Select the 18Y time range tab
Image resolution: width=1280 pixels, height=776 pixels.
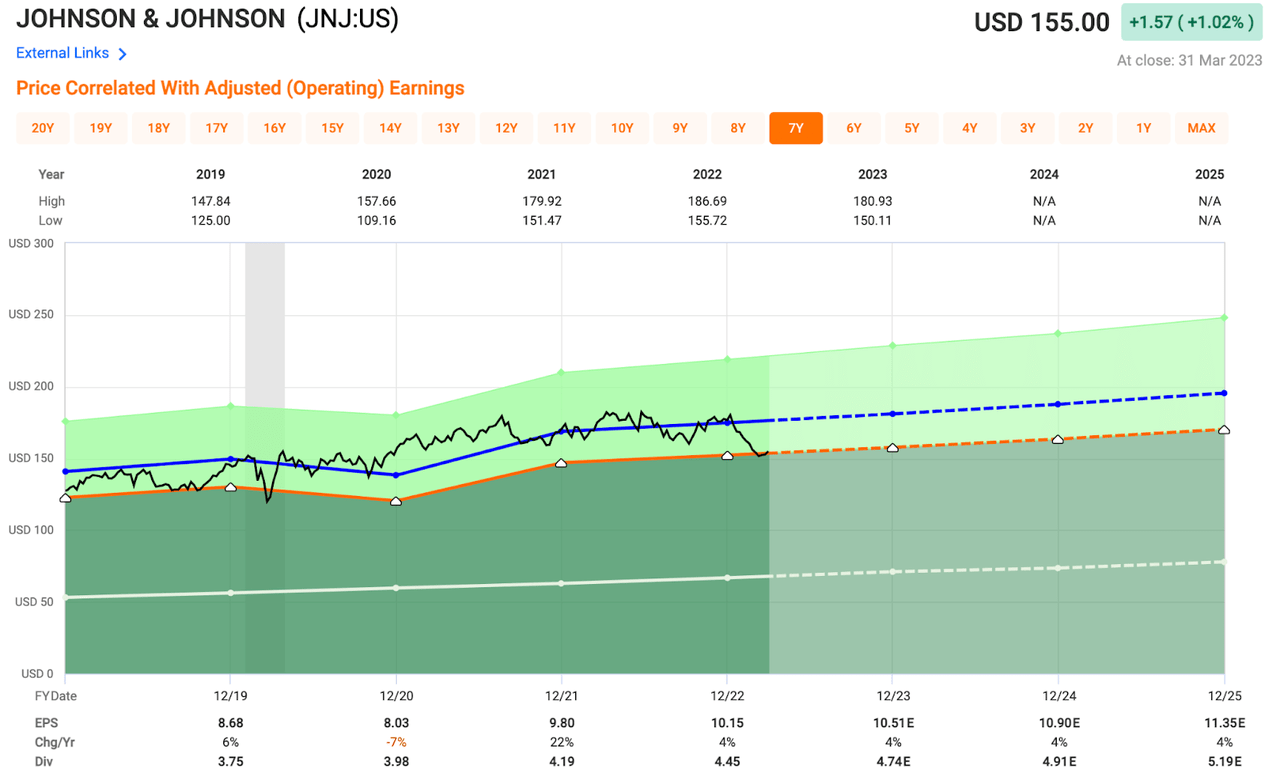pyautogui.click(x=159, y=128)
